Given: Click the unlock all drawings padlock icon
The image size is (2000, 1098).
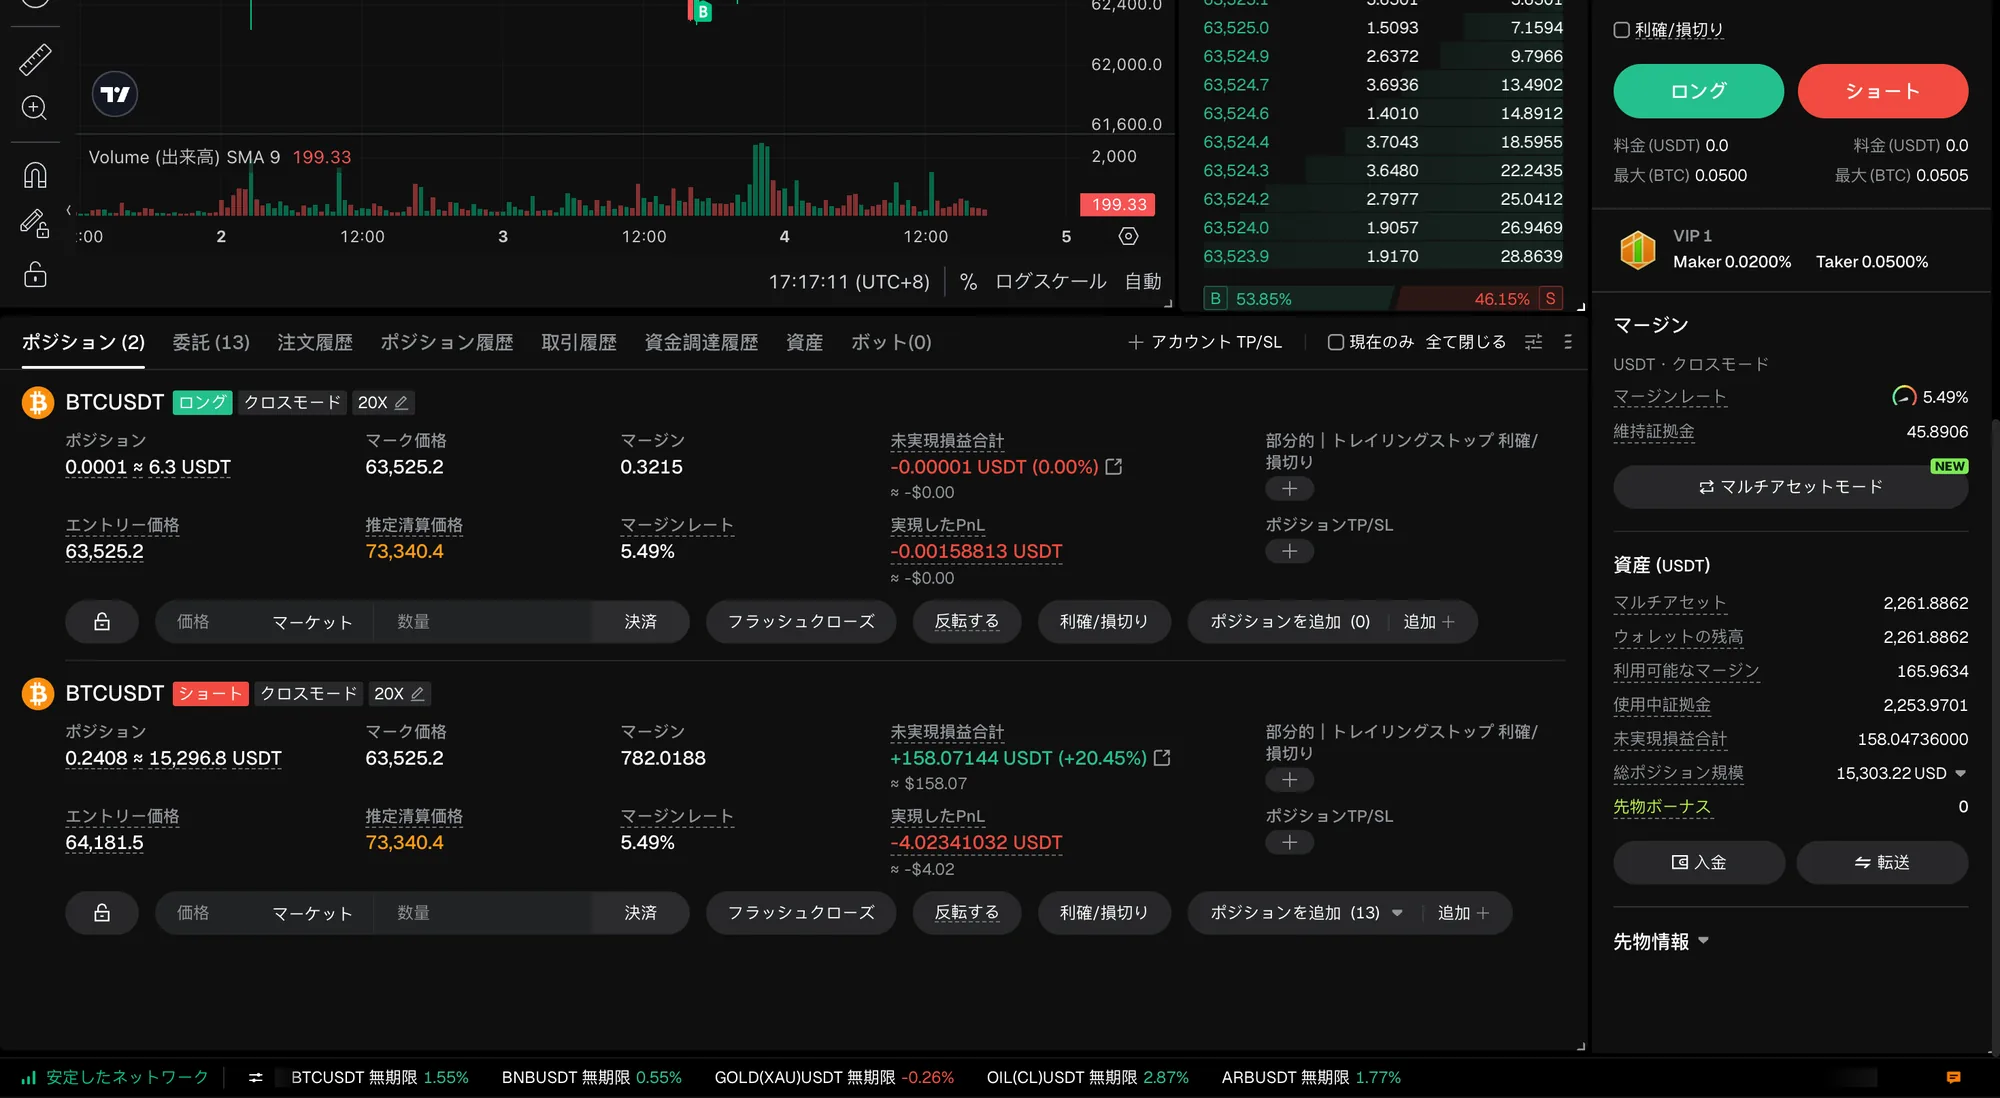Looking at the screenshot, I should tap(35, 274).
